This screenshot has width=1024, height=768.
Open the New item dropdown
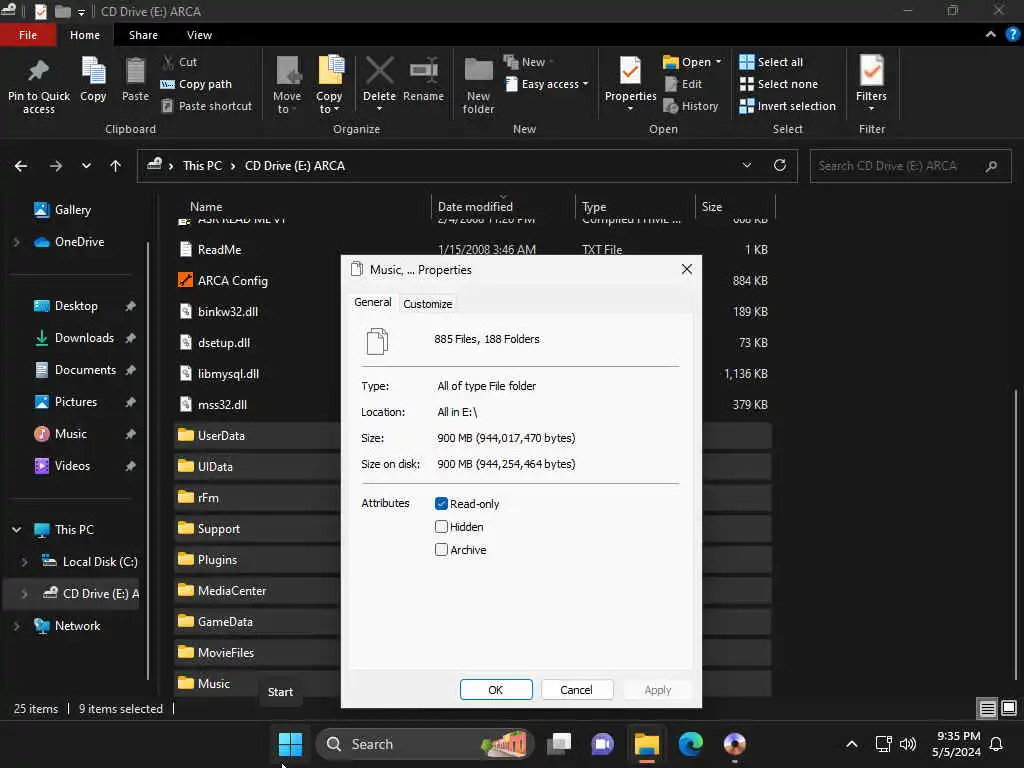click(528, 62)
